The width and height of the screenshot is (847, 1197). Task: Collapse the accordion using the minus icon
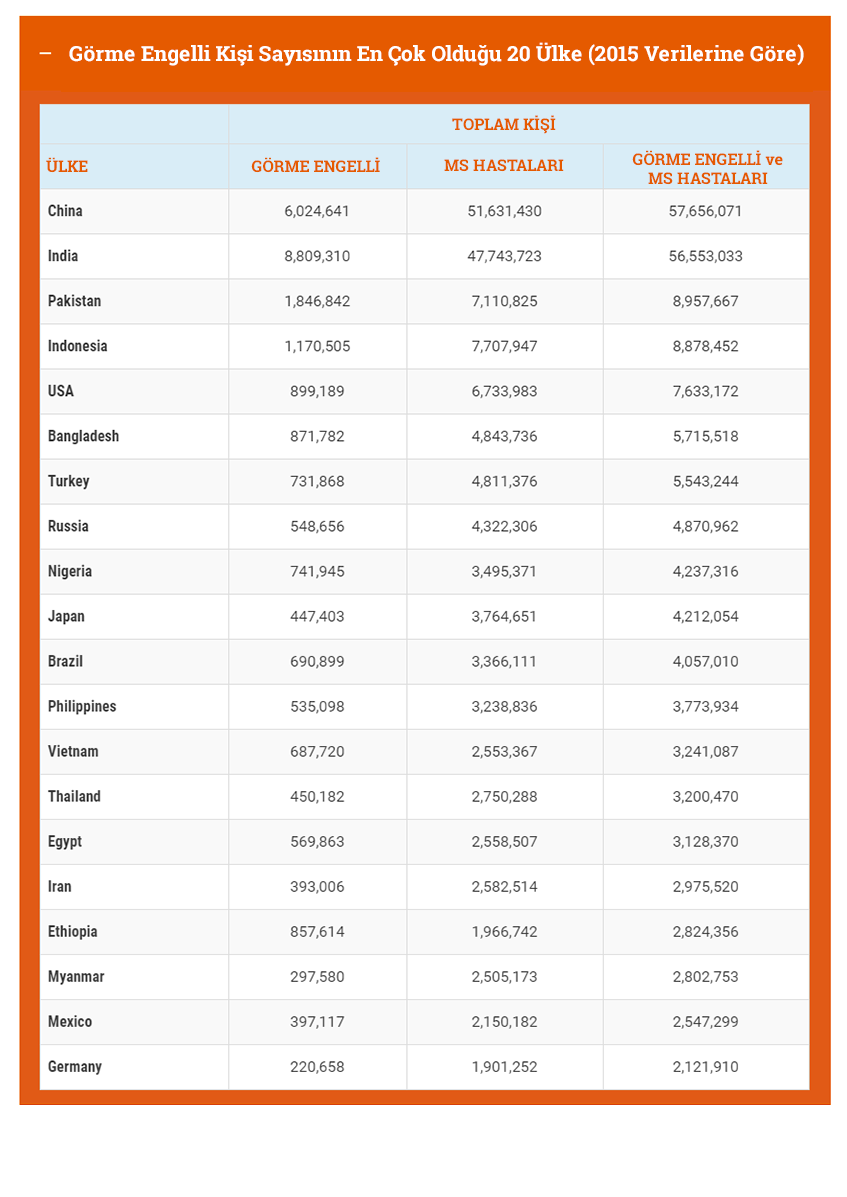pyautogui.click(x=45, y=54)
